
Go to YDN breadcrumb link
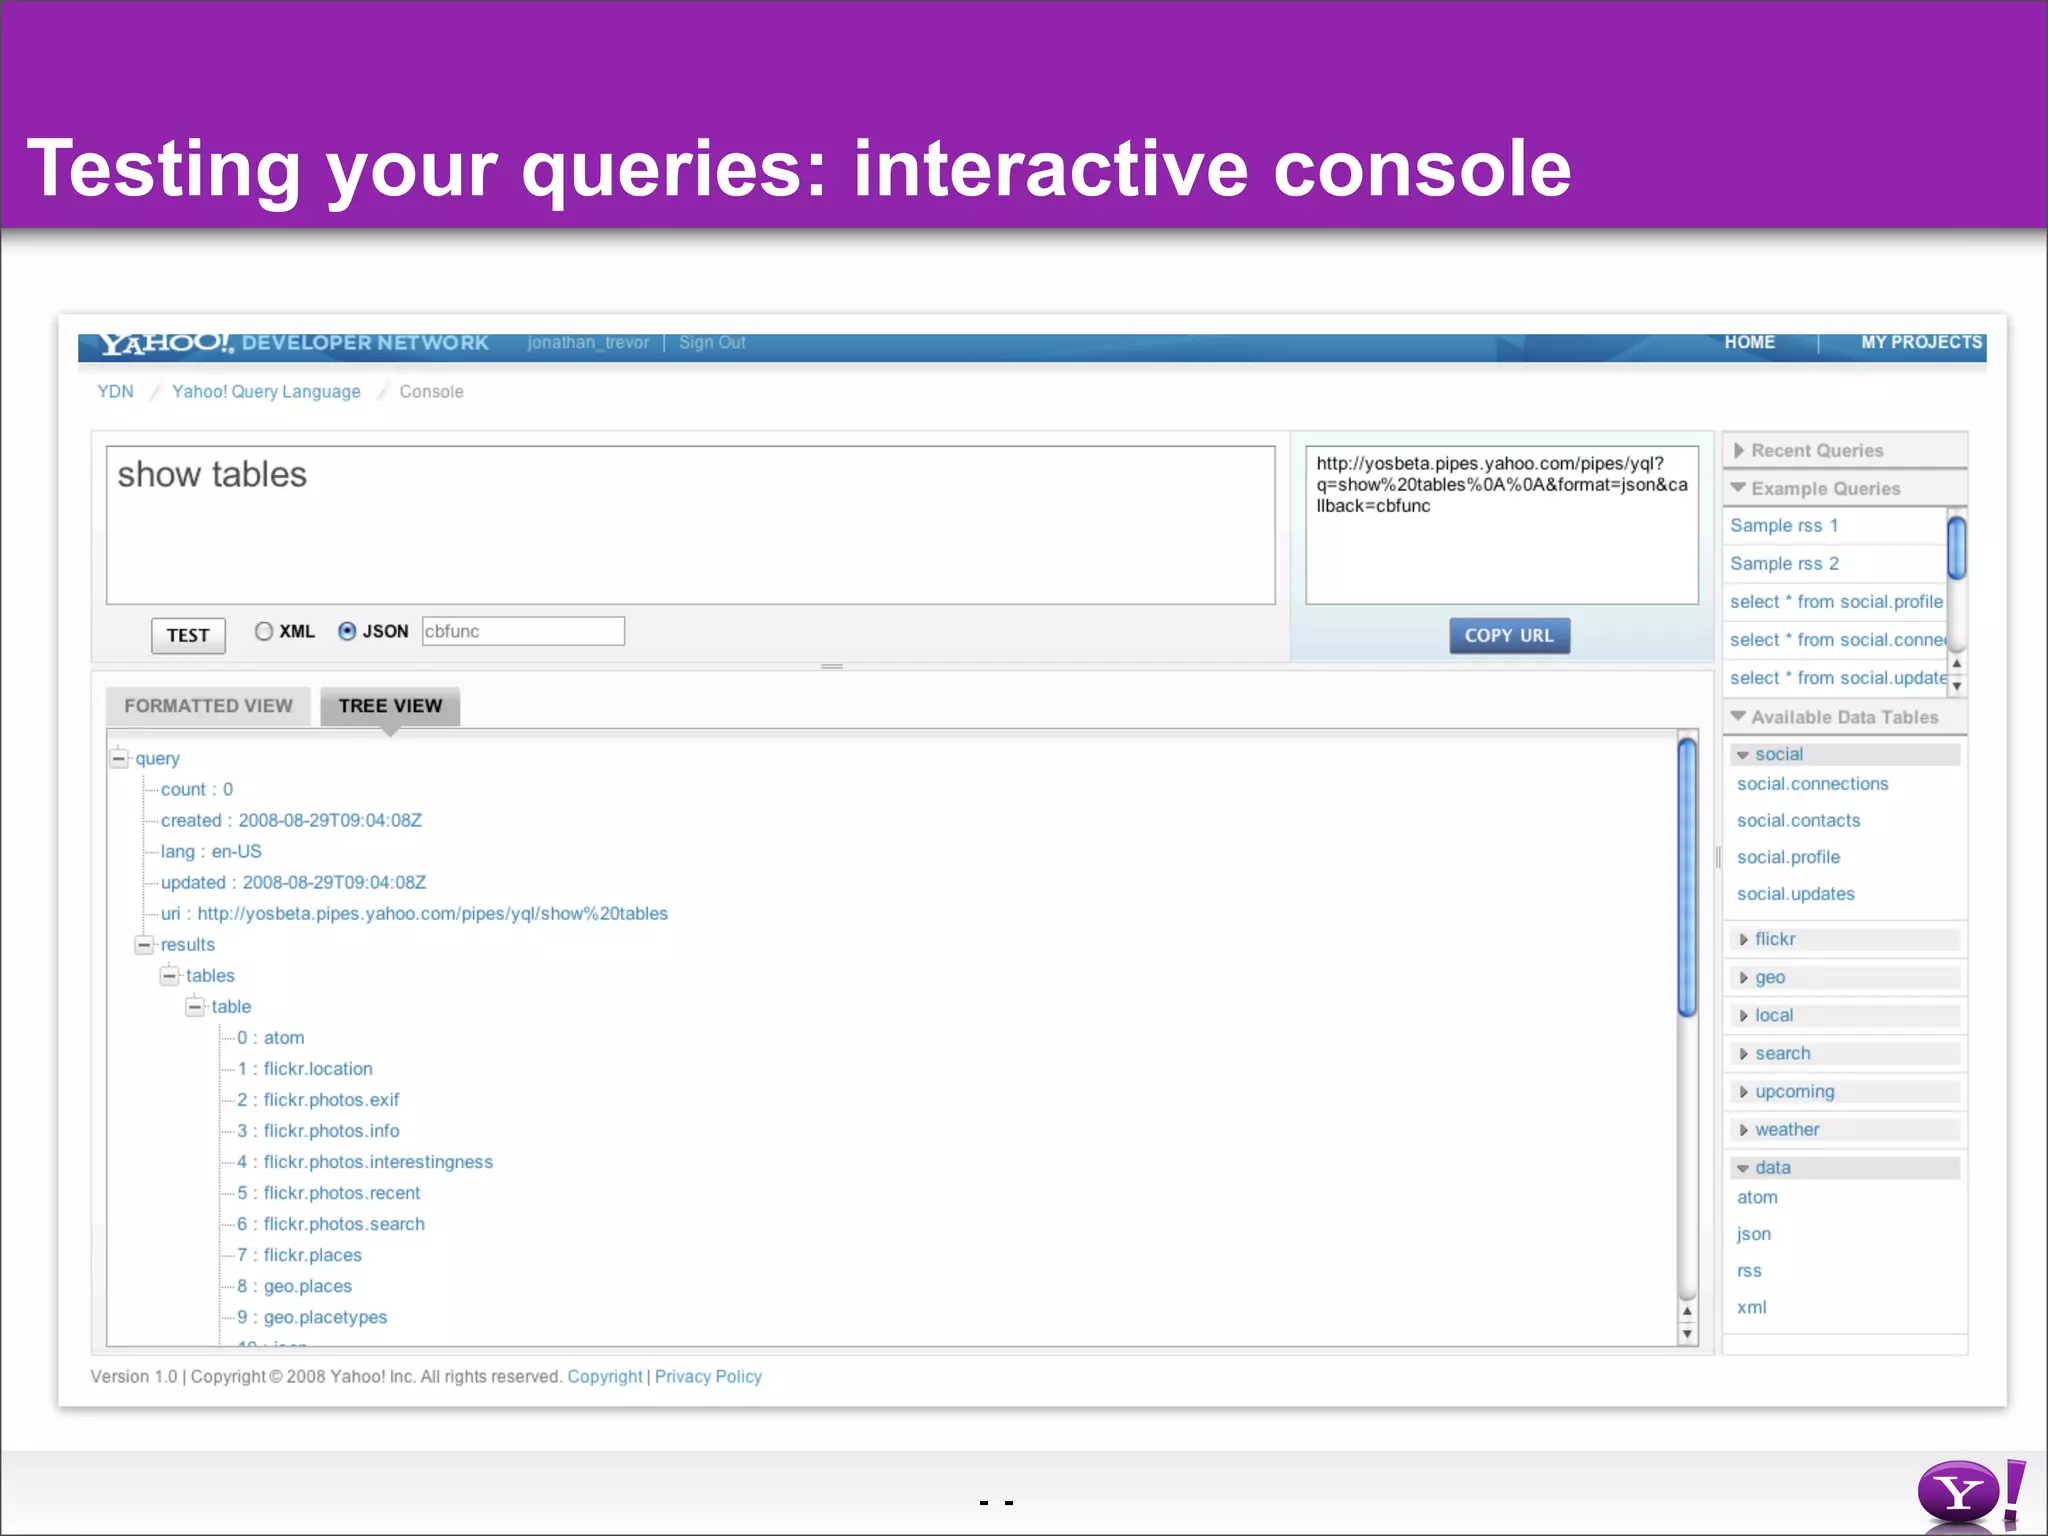pos(115,391)
